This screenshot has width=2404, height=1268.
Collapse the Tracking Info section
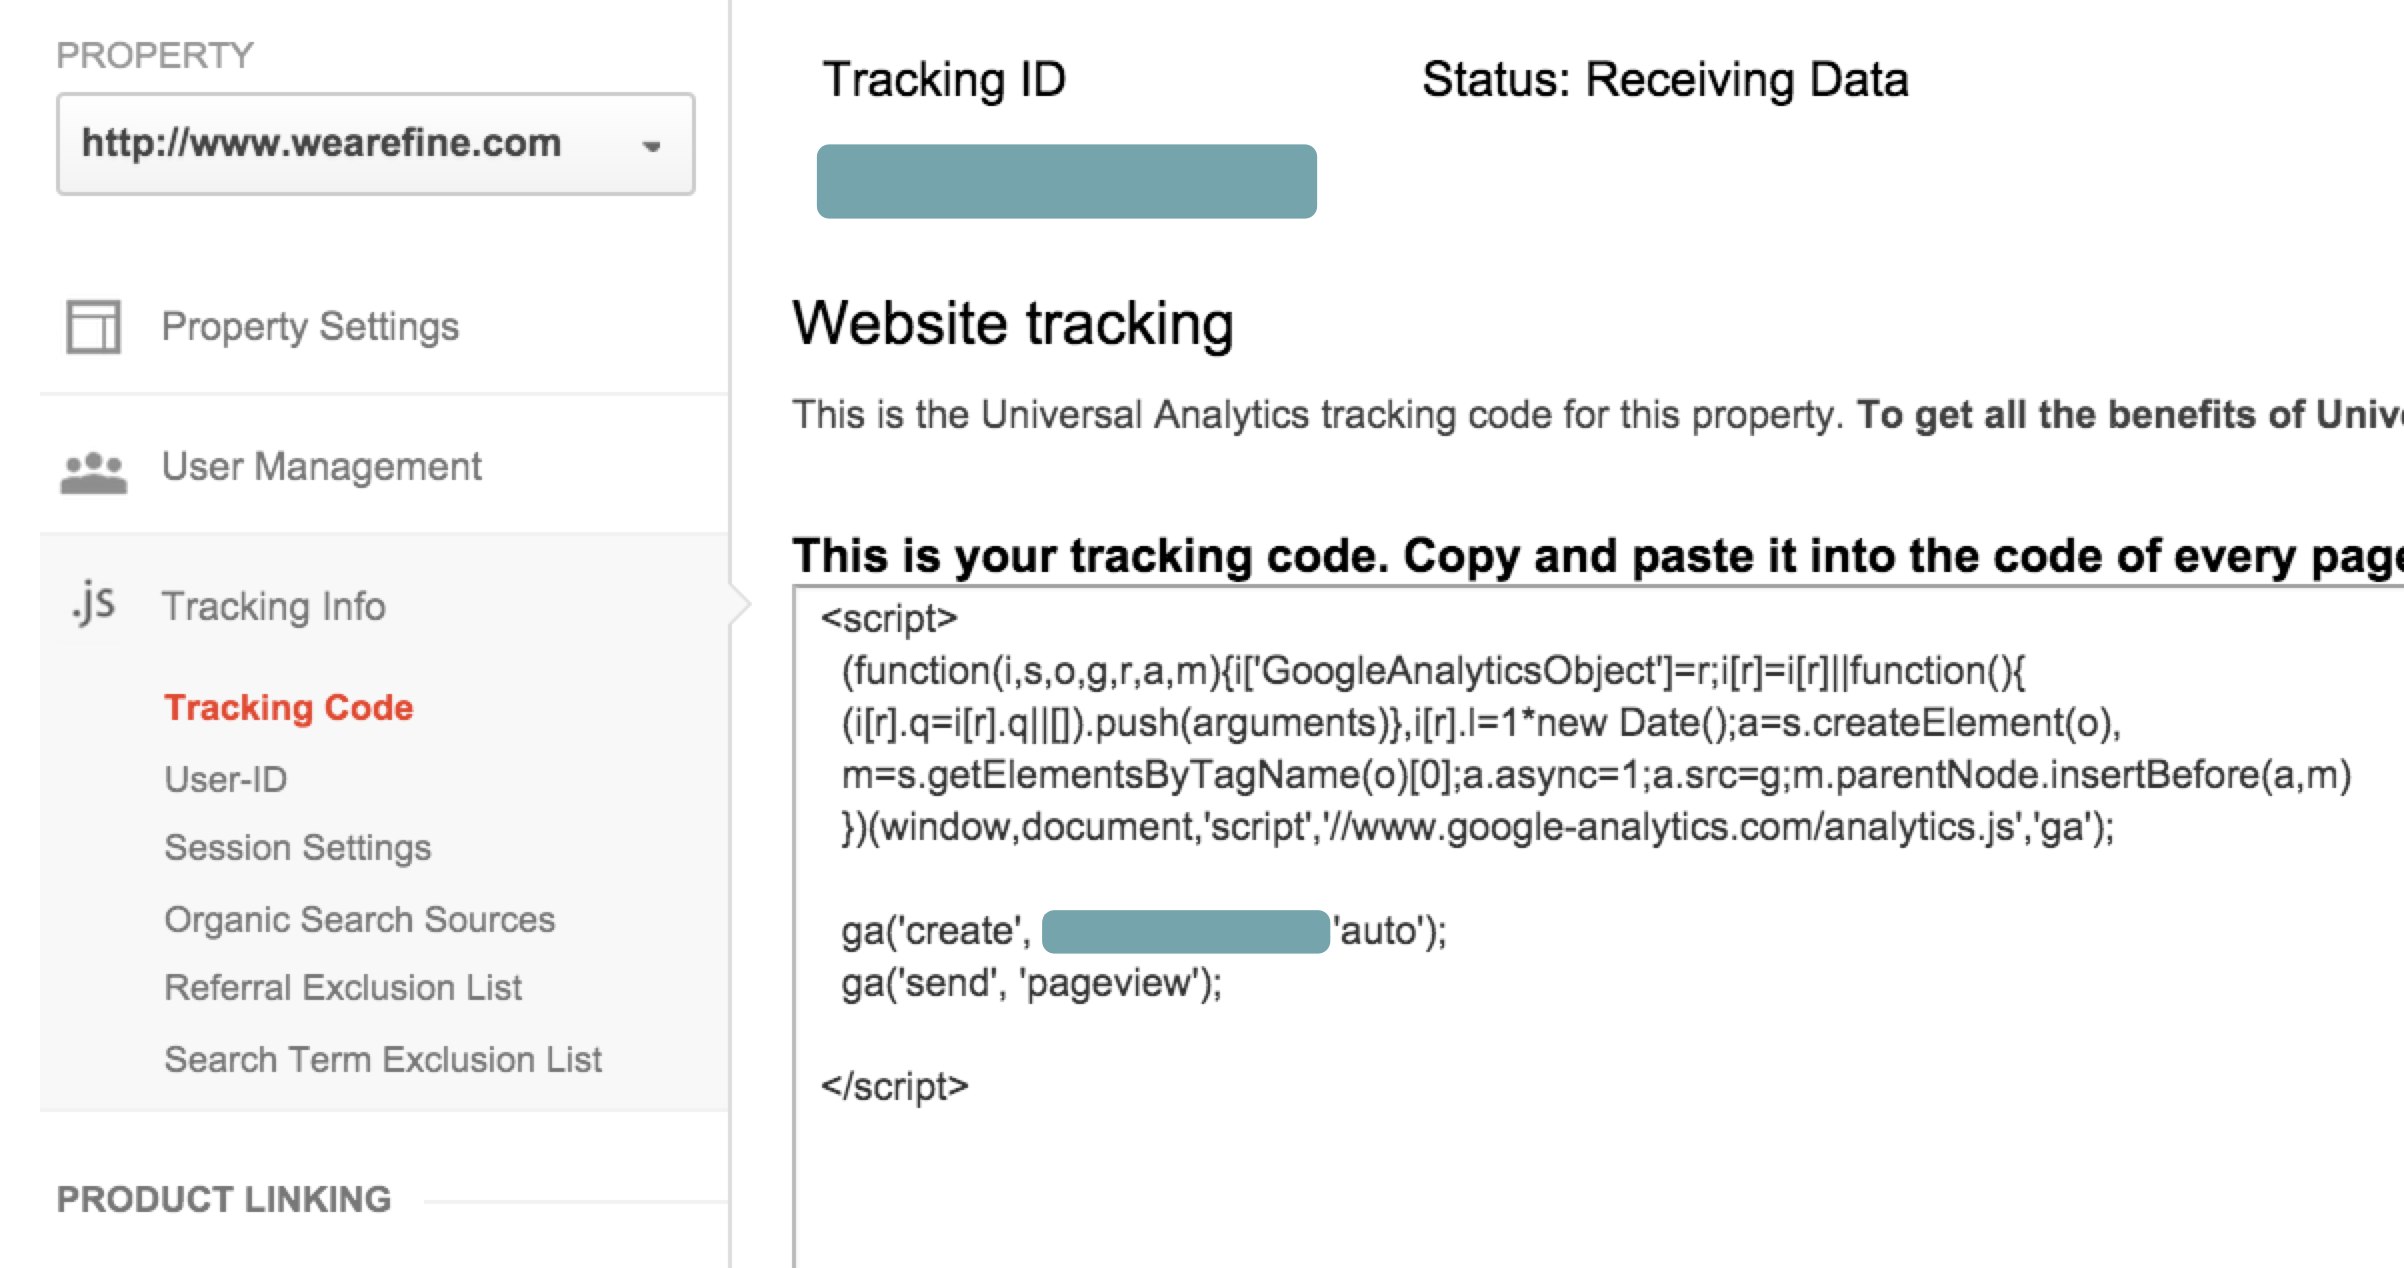click(x=273, y=606)
